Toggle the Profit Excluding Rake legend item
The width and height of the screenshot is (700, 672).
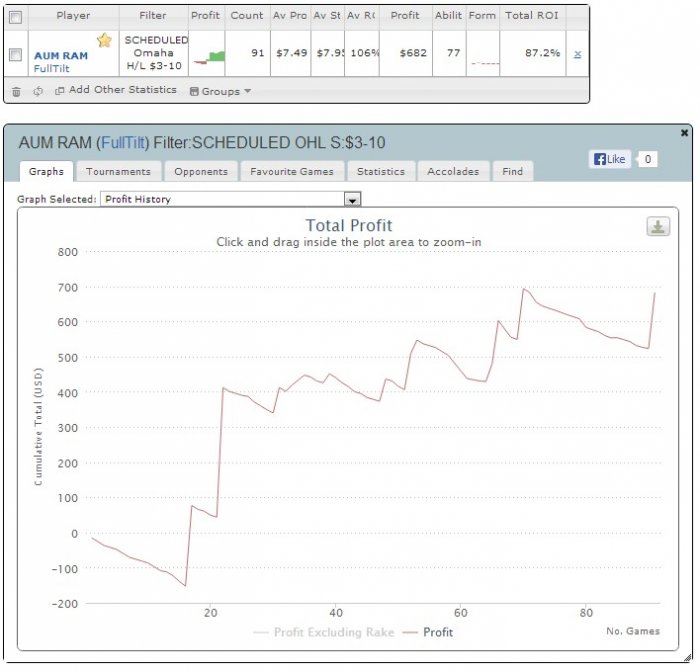(x=324, y=632)
